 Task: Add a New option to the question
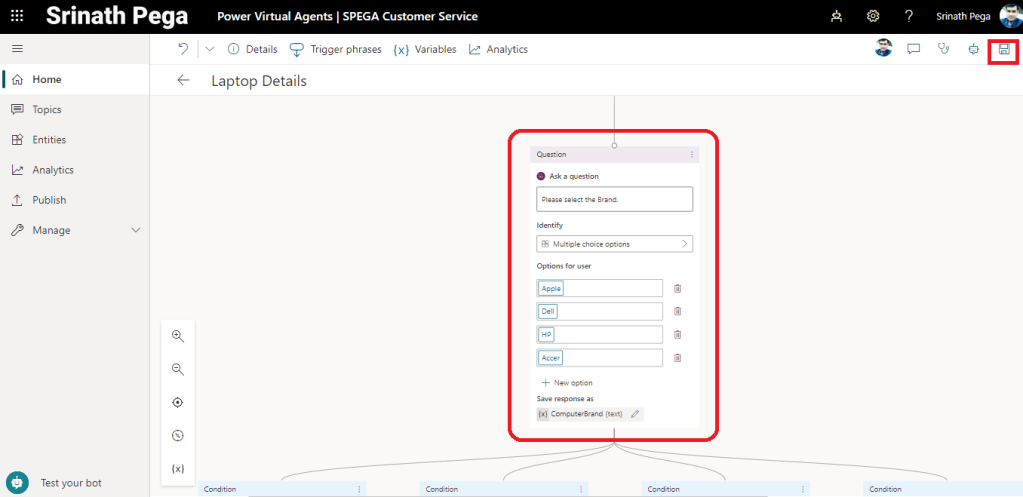(567, 383)
